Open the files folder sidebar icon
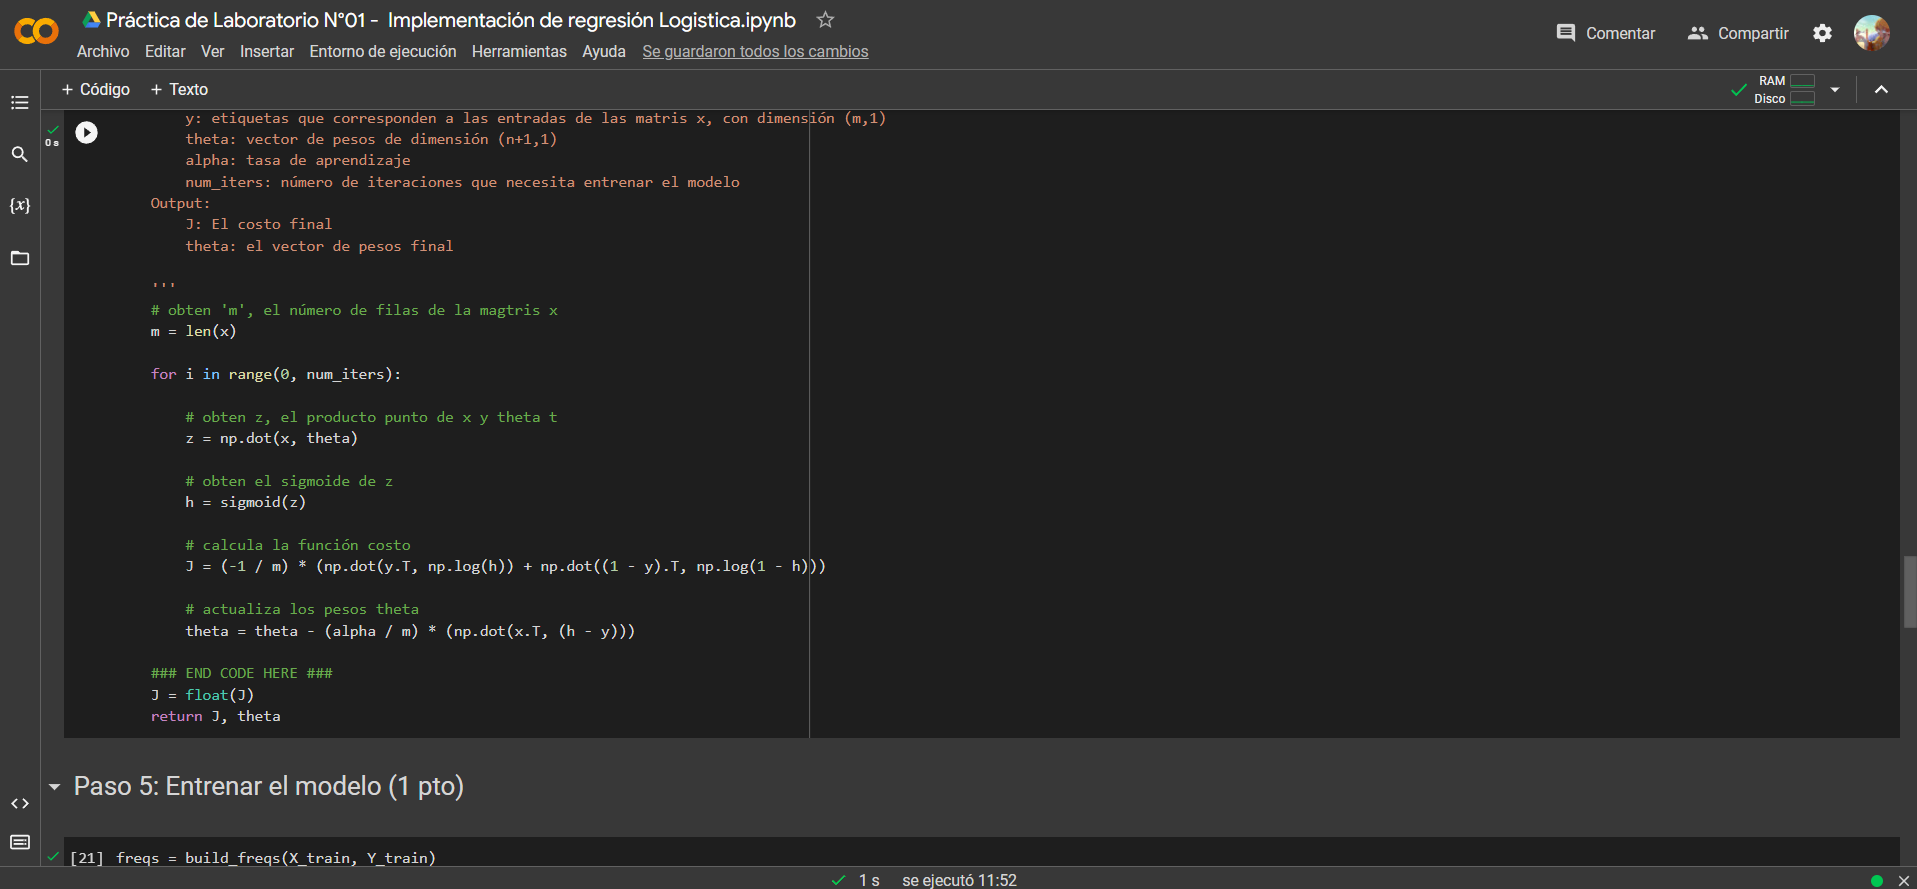 coord(20,258)
